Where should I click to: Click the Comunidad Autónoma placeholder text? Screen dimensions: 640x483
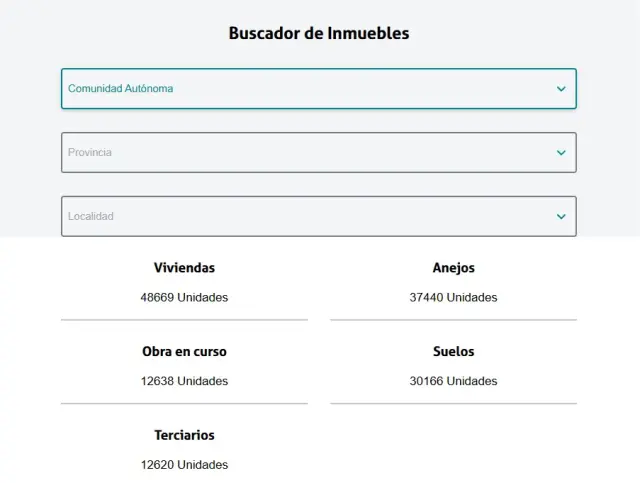[x=120, y=89]
